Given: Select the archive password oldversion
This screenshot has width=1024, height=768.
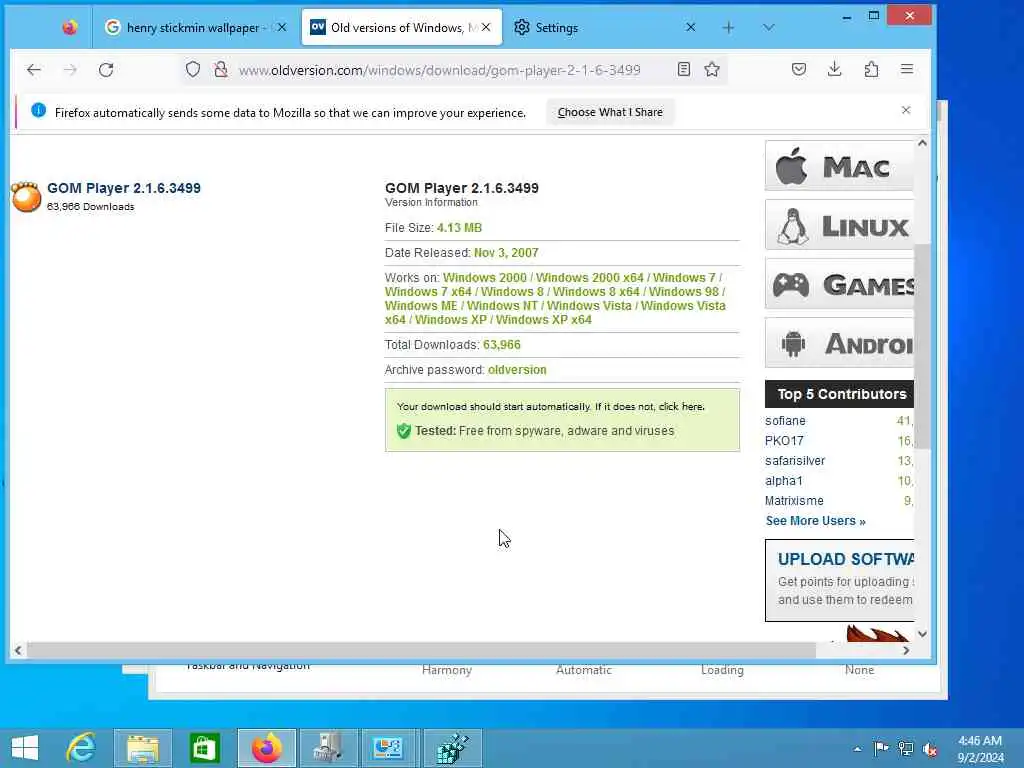Looking at the screenshot, I should (517, 370).
